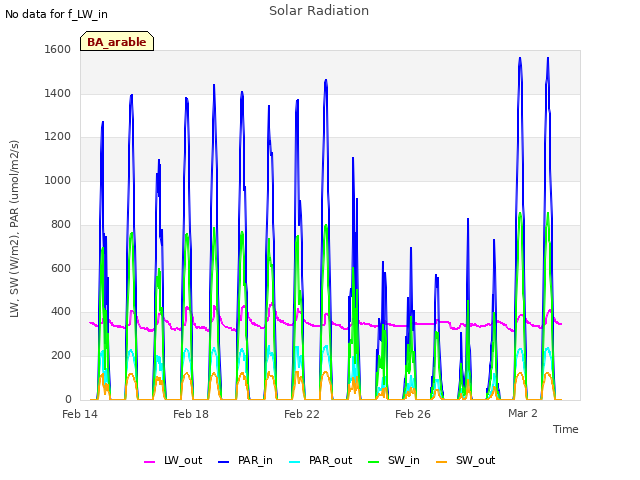The width and height of the screenshot is (640, 480).
Task: Click the Feb 14 x-axis label
Action: 80,414
